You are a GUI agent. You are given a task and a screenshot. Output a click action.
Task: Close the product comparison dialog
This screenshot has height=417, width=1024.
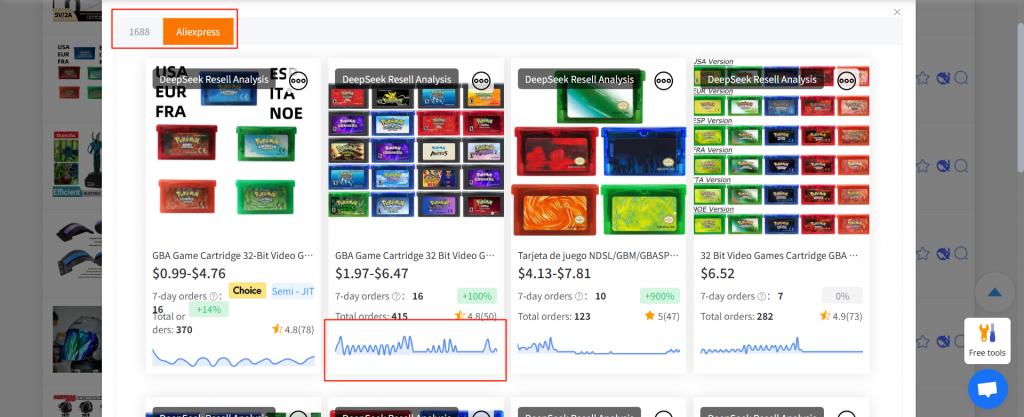(x=897, y=12)
